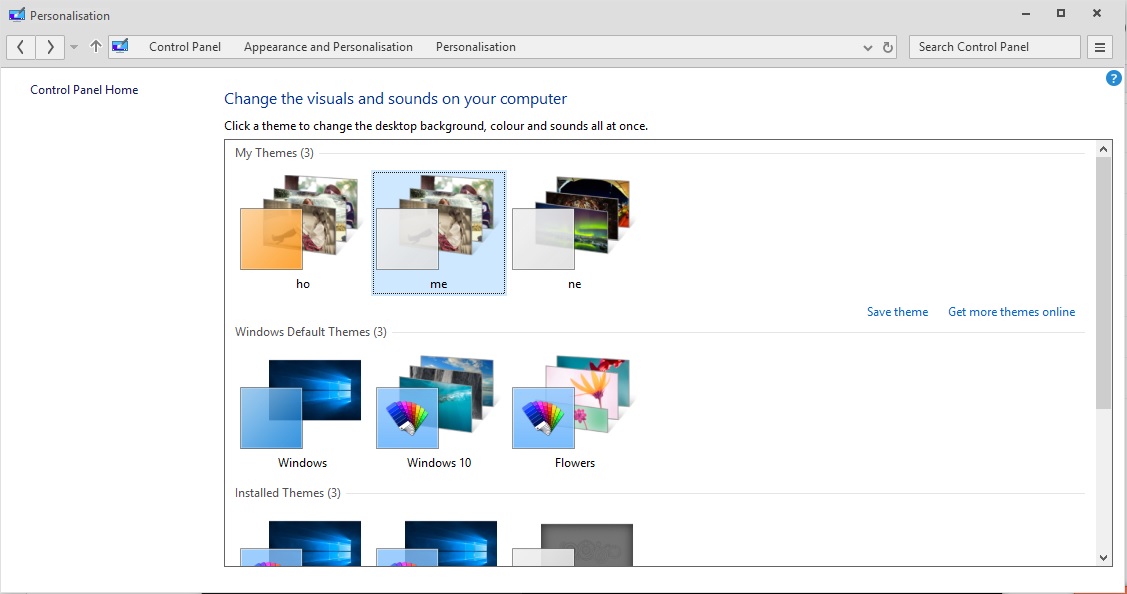Viewport: 1127px width, 594px height.
Task: Click the back navigation arrow
Action: click(20, 46)
